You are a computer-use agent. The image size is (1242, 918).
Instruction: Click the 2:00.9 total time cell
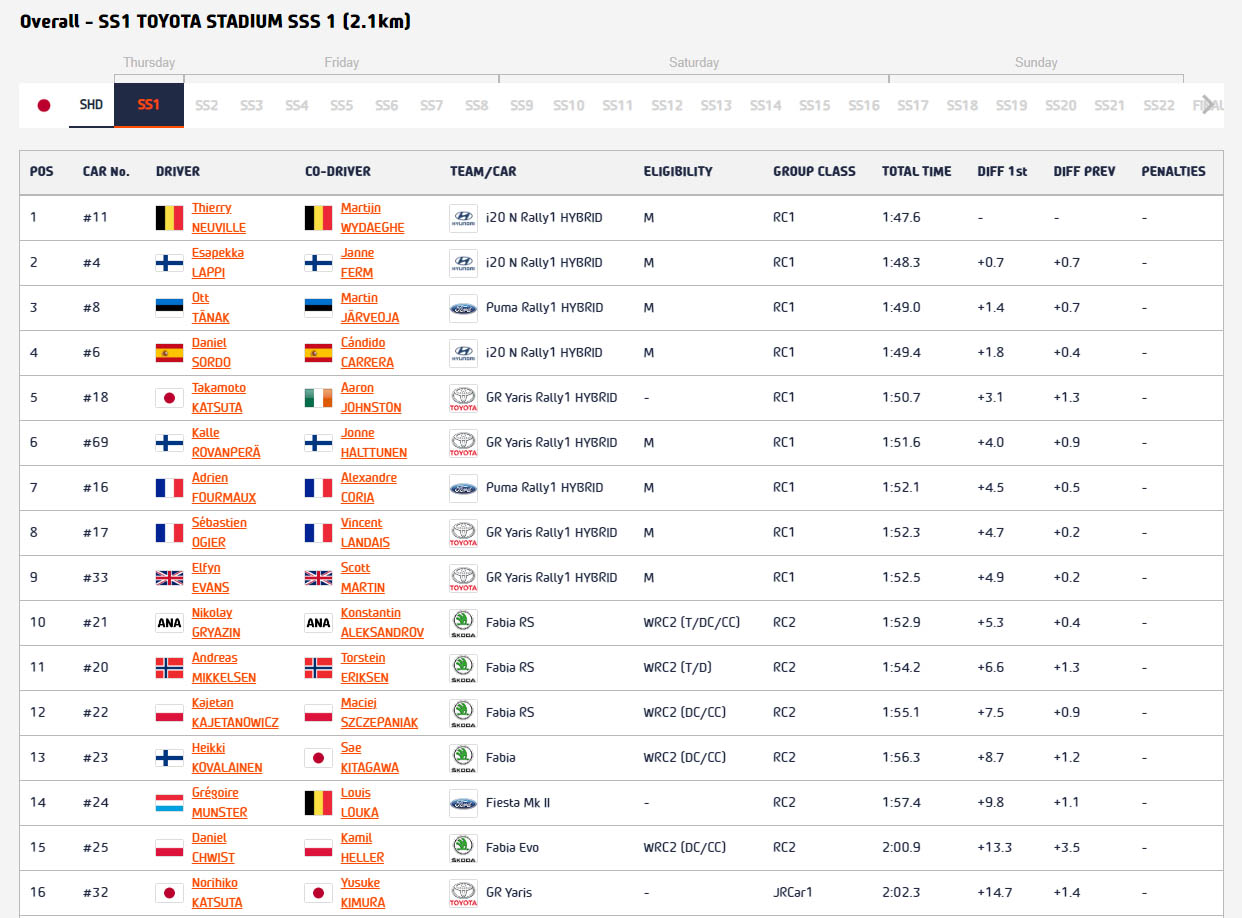(x=901, y=848)
